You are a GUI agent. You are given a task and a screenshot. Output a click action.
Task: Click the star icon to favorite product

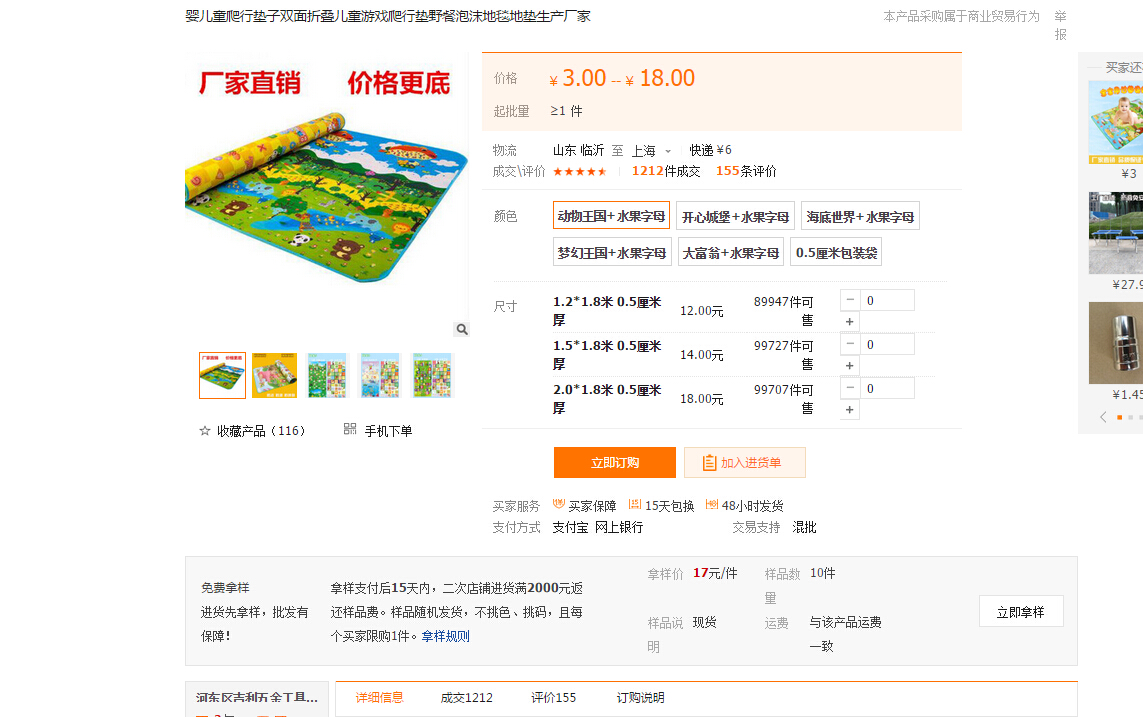coord(205,431)
